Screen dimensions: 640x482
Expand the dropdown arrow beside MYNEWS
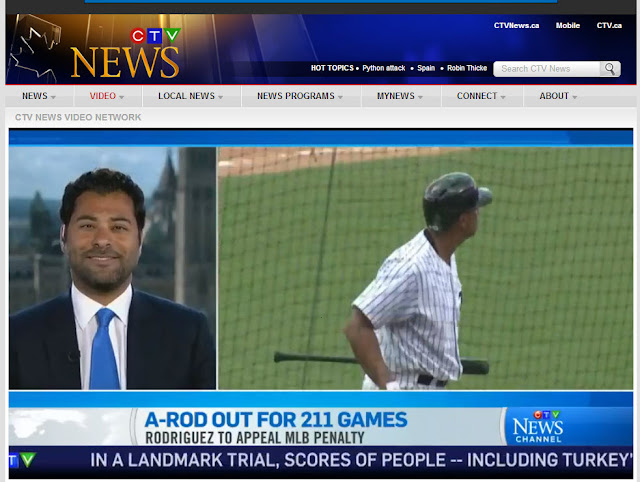[x=420, y=97]
